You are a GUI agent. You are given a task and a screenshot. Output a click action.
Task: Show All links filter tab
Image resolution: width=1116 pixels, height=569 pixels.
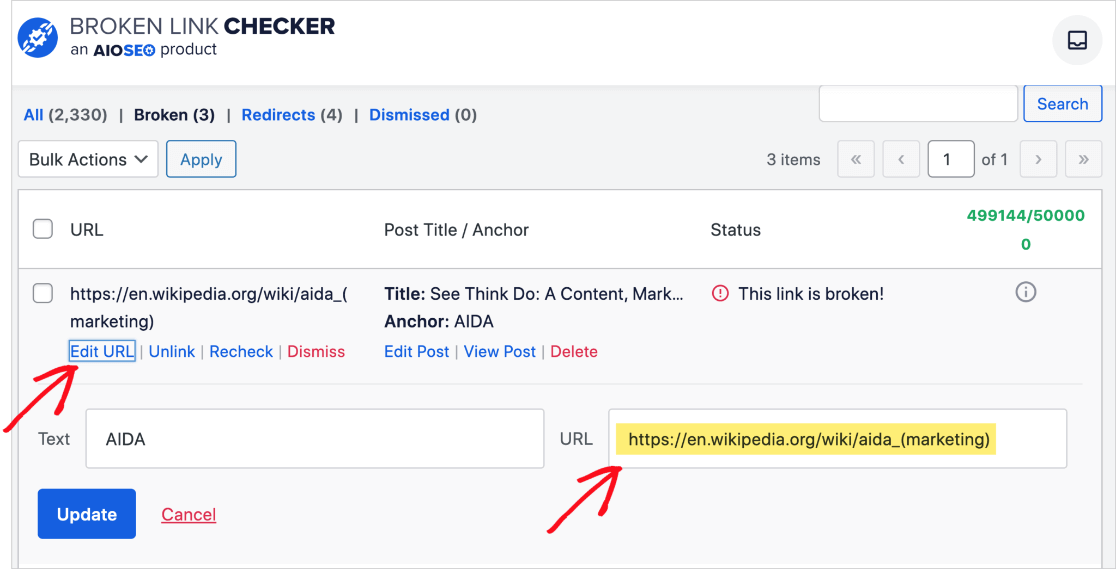click(34, 115)
